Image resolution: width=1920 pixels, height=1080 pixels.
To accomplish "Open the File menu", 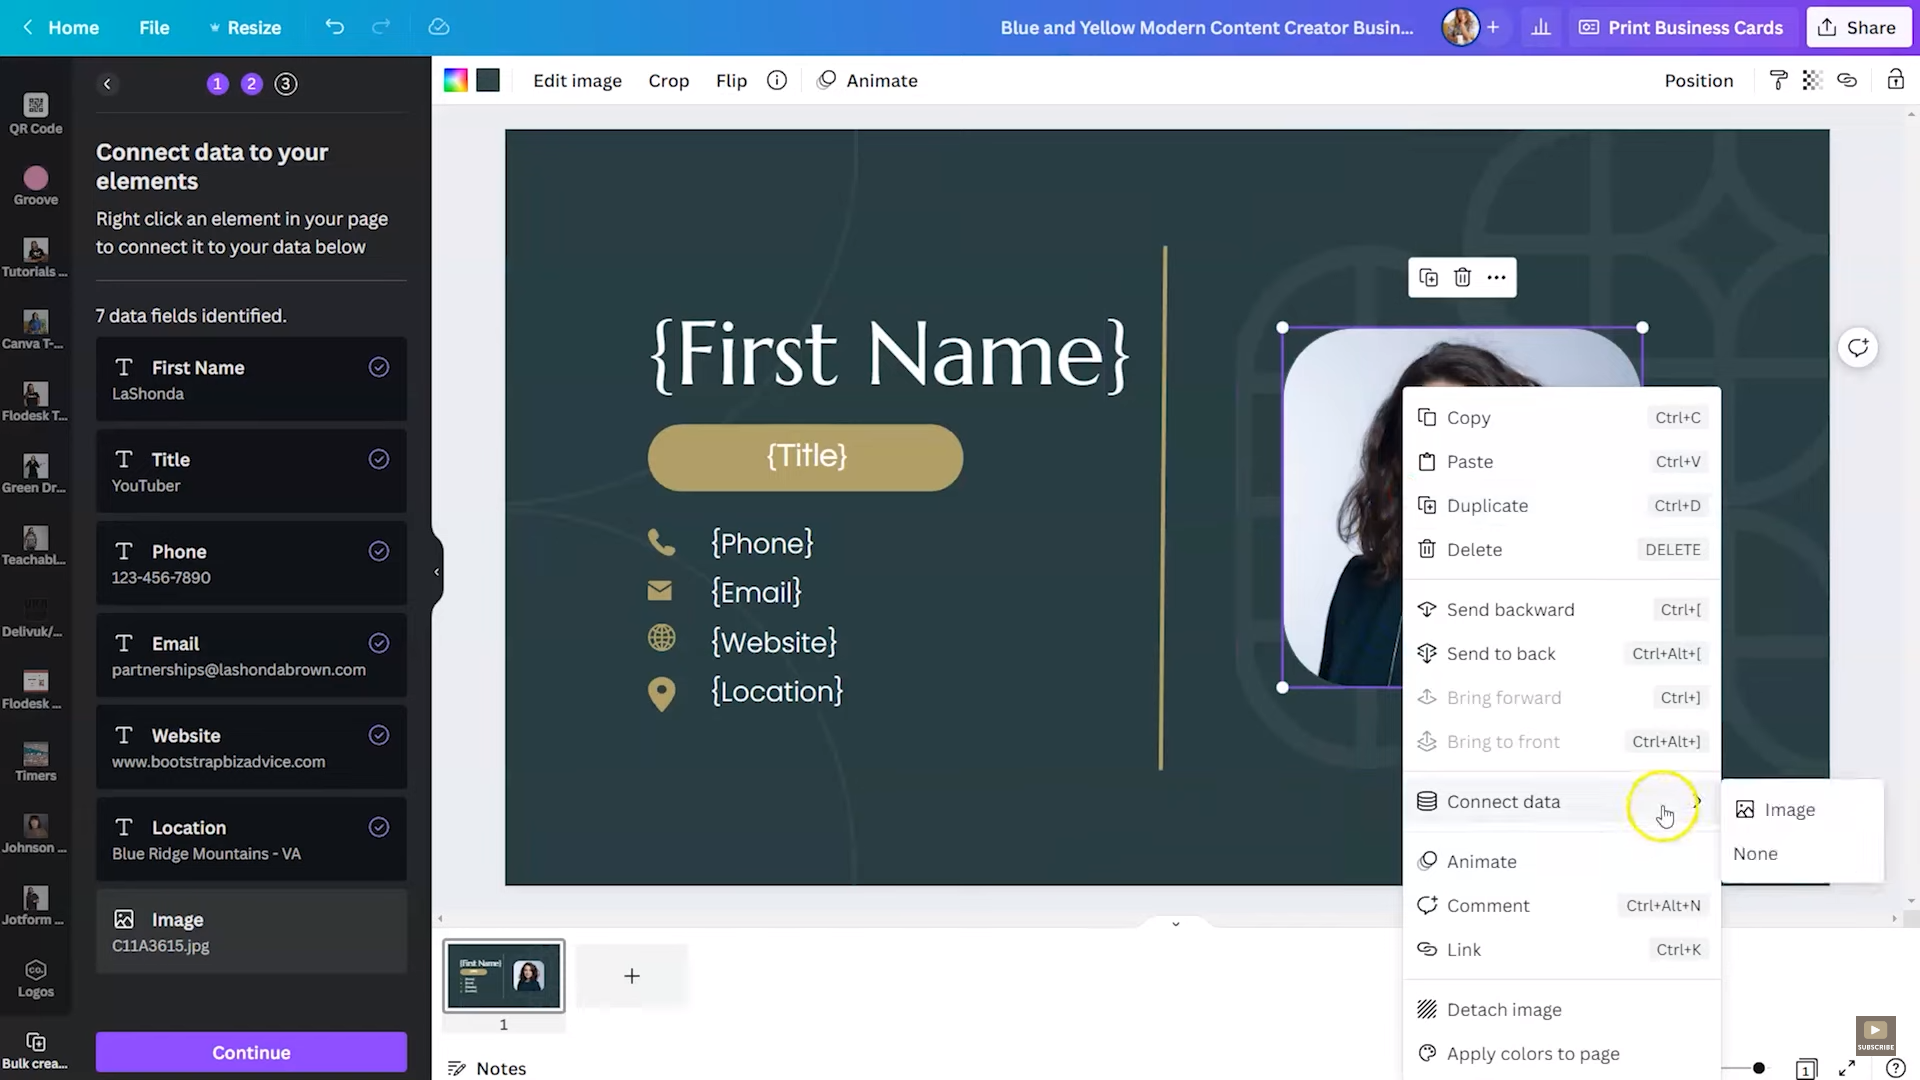I will click(x=154, y=27).
